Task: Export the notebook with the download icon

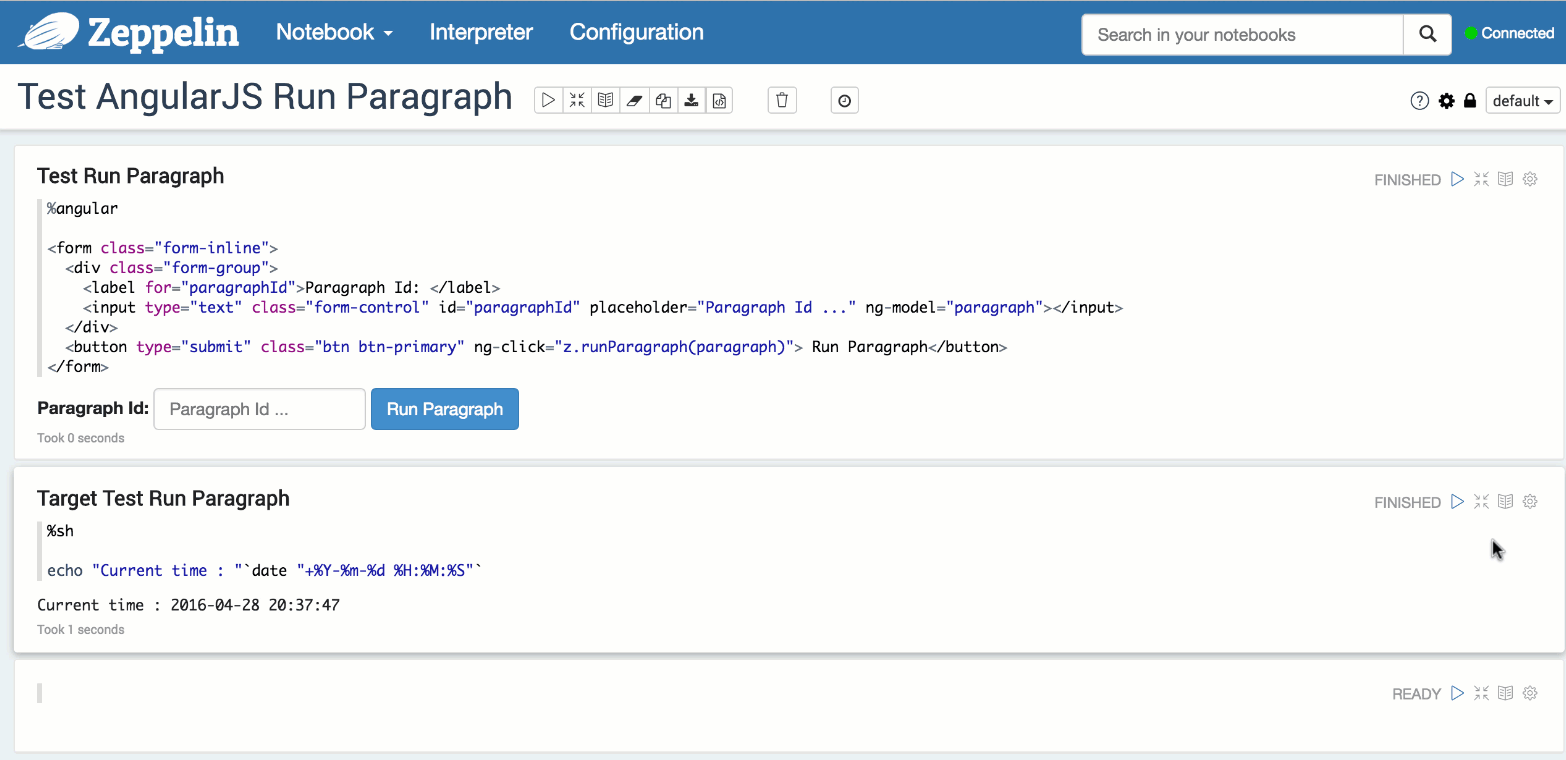Action: [690, 100]
